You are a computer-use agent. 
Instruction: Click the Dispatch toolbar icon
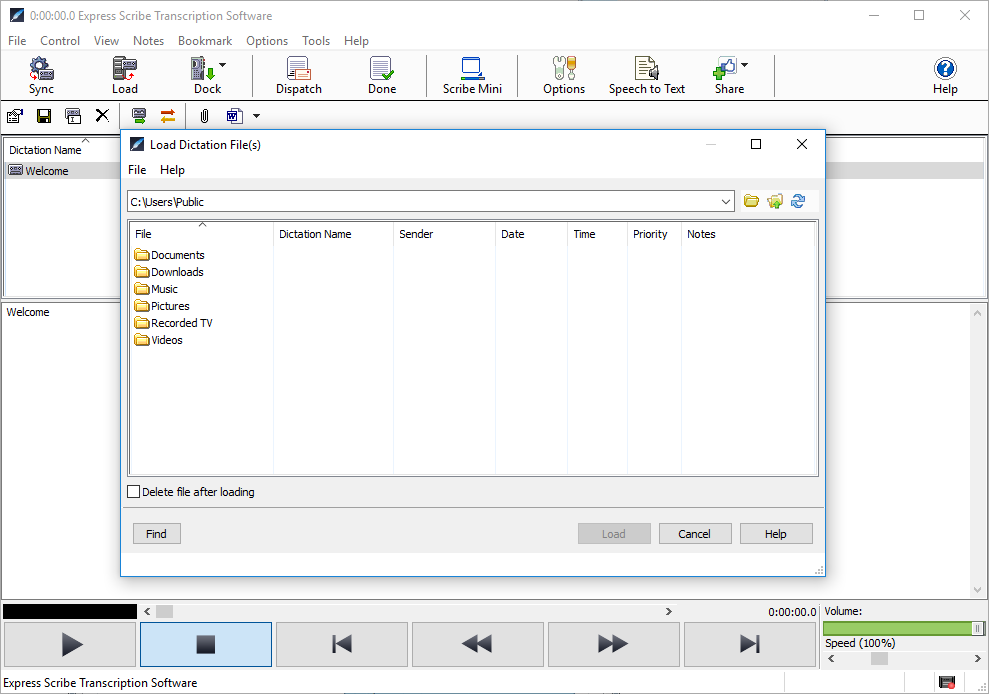point(298,73)
